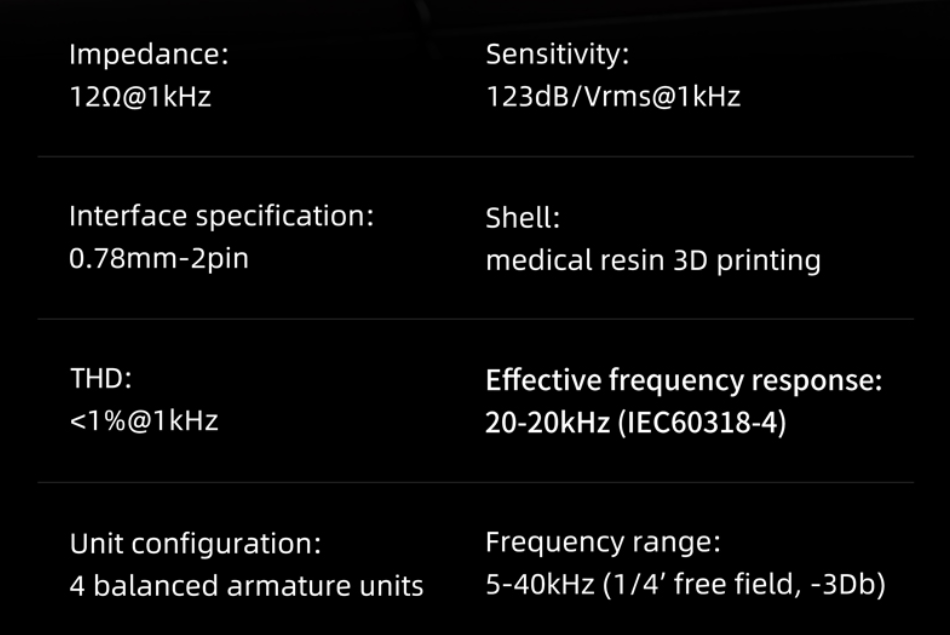Screen dimensions: 950x635
Task: Click the THD label
Action: [101, 379]
